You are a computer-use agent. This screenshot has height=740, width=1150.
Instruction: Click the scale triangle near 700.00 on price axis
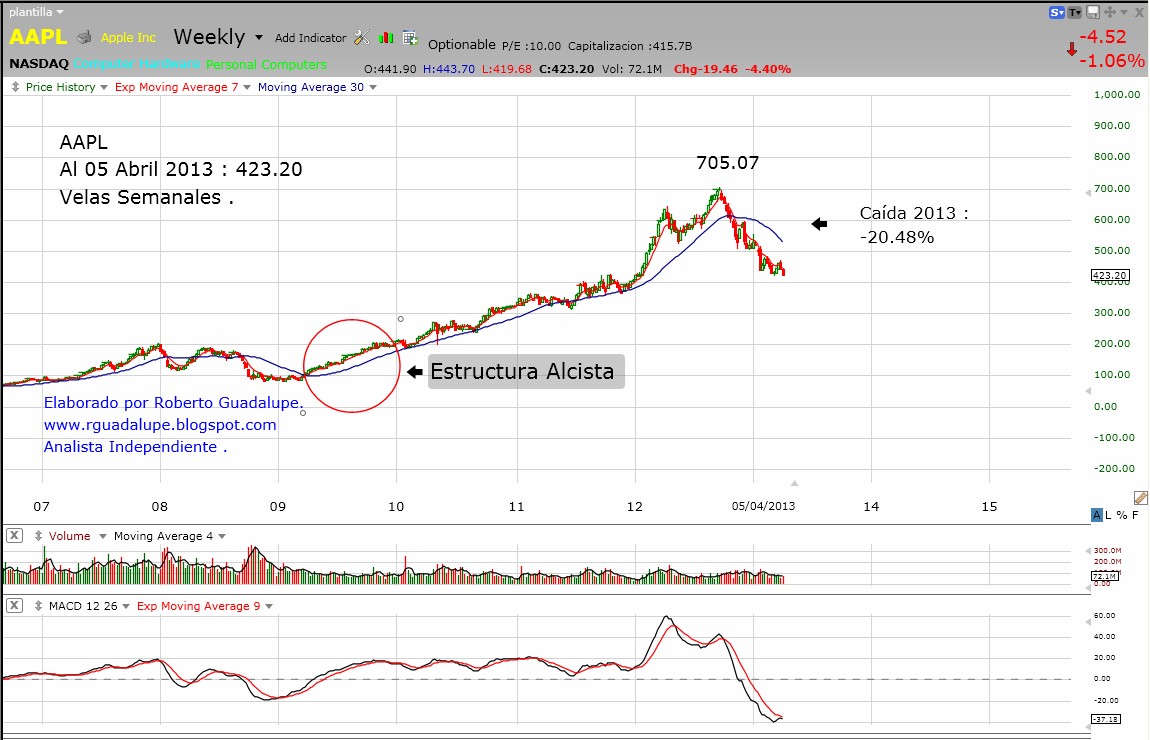pyautogui.click(x=1088, y=192)
